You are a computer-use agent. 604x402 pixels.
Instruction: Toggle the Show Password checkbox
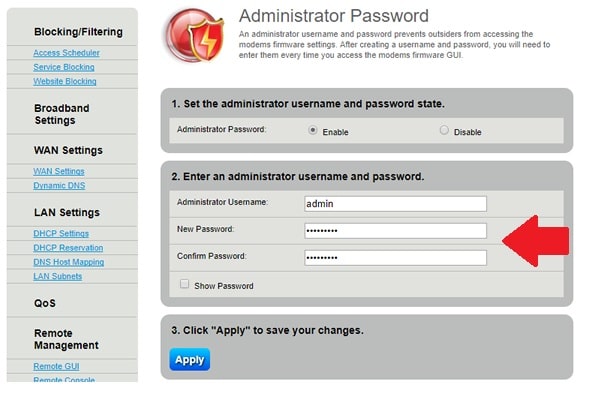pos(184,284)
